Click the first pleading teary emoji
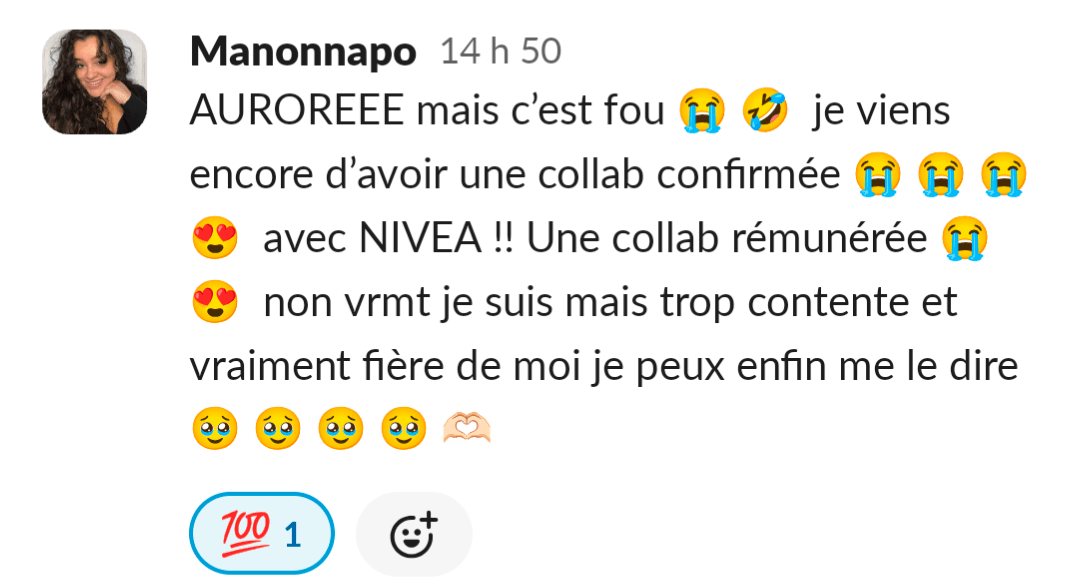The width and height of the screenshot is (1079, 588). pos(215,428)
